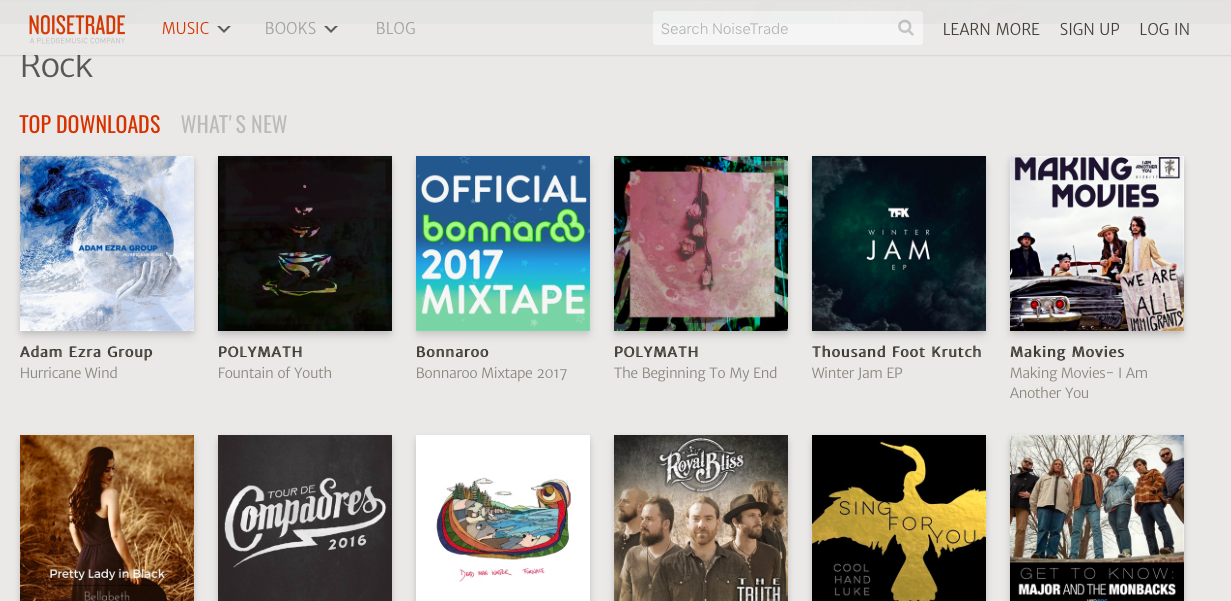
Task: Open the Adam Ezra Group album cover
Action: coord(107,243)
